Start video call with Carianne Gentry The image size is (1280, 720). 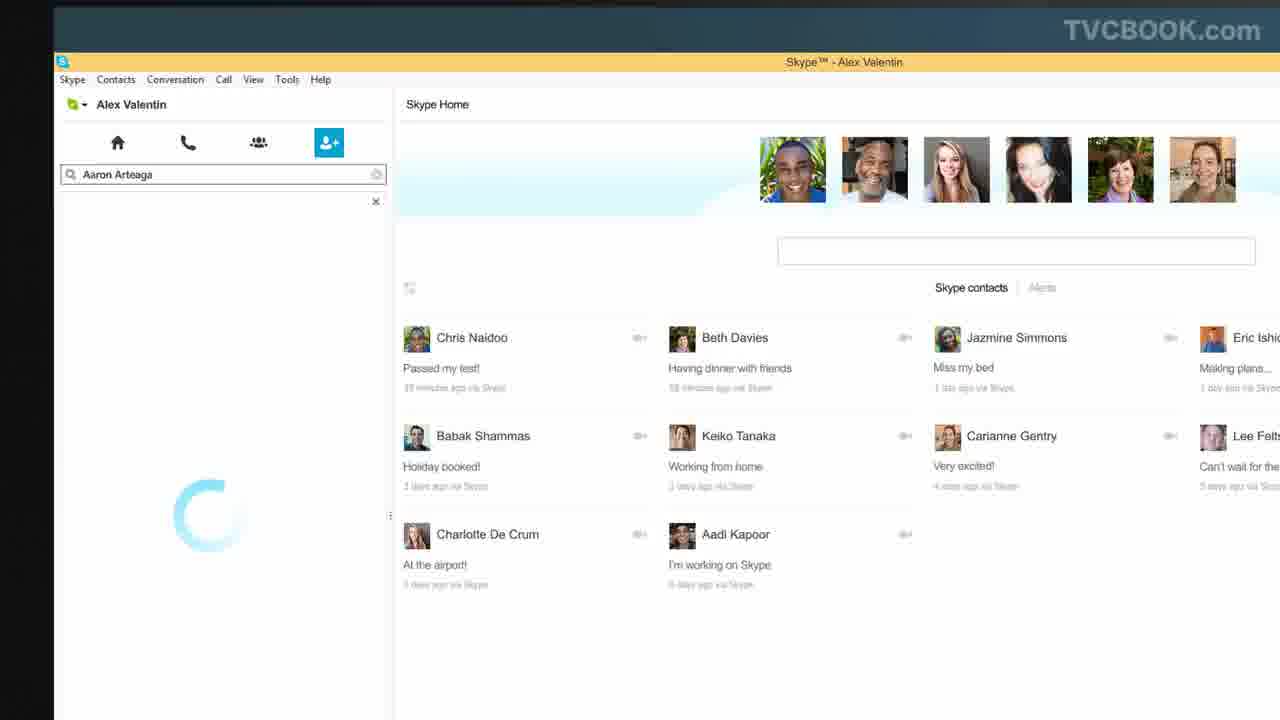[x=1170, y=436]
